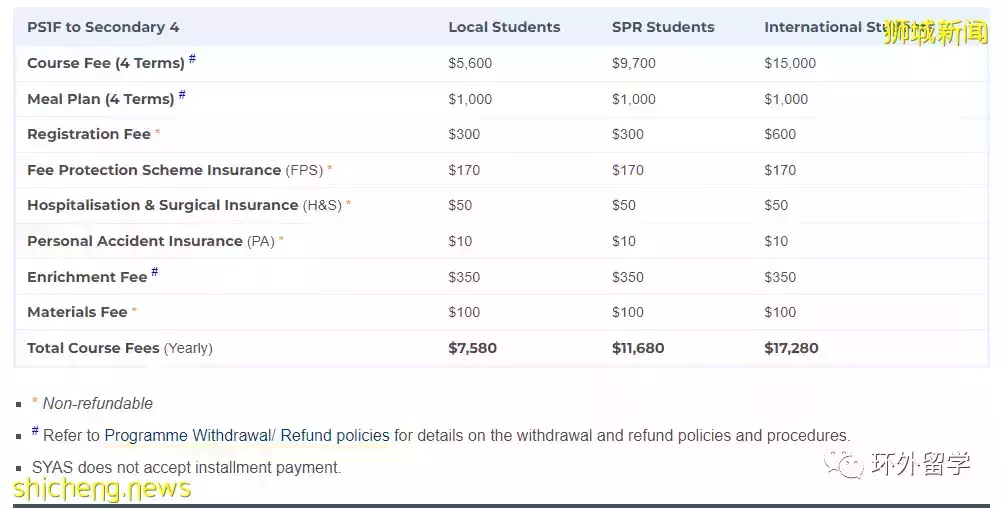Click the Hospitalisation & Surgical Insurance label
This screenshot has height=508, width=1003.
[163, 205]
